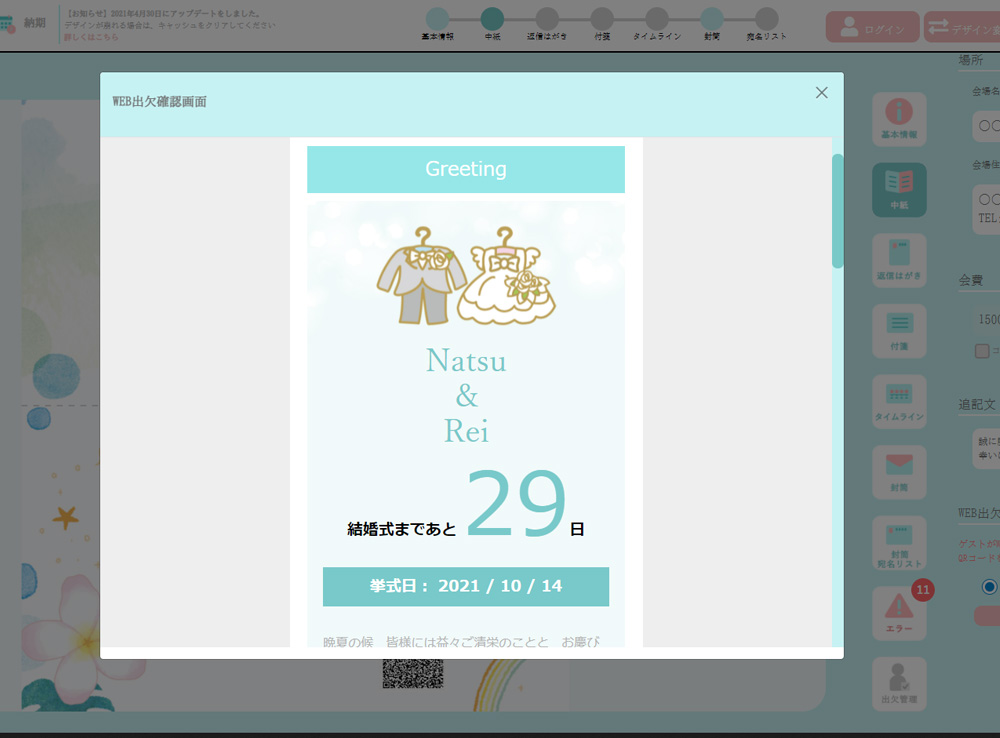Go to 宛名リスト step in top progress bar
The width and height of the screenshot is (1000, 738).
point(767,19)
